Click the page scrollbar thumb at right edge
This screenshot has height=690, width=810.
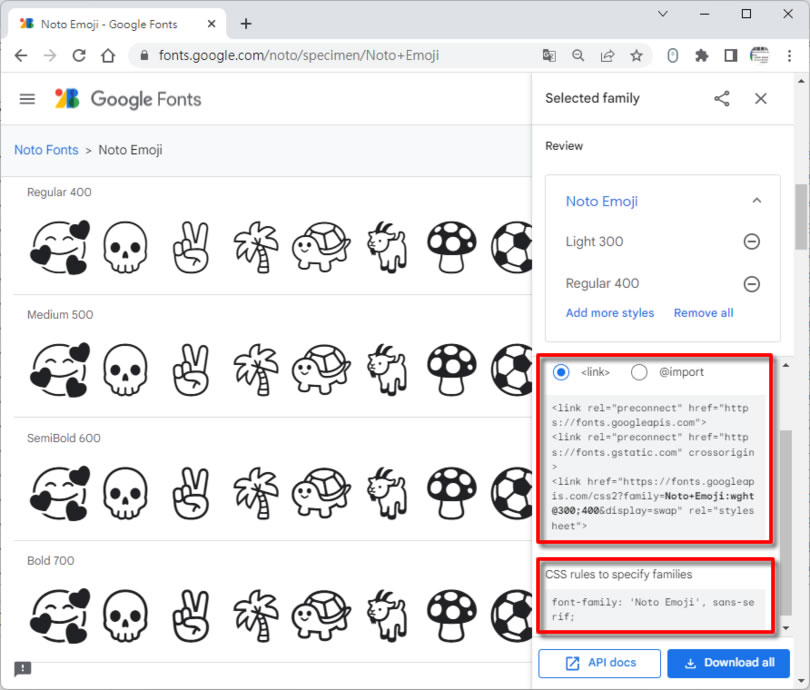click(801, 217)
